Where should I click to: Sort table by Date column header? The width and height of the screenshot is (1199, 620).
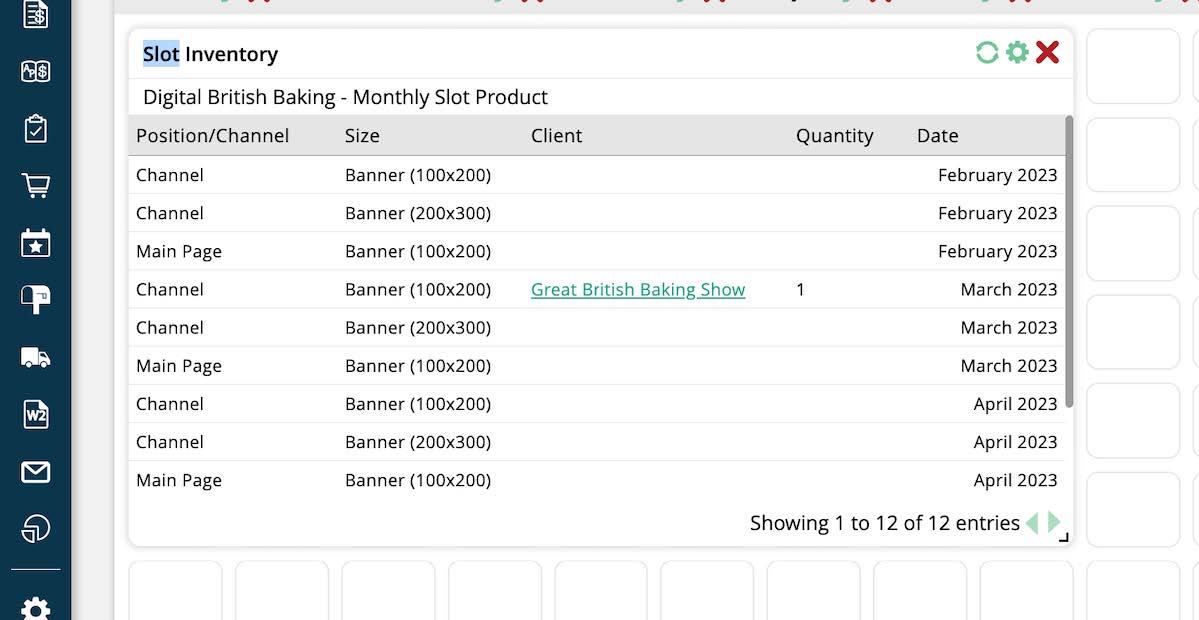[937, 136]
